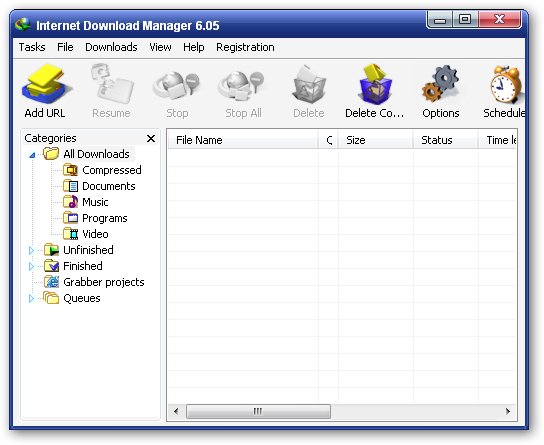544x445 pixels.
Task: Click the horizontal scrollbar thumb
Action: click(x=258, y=411)
